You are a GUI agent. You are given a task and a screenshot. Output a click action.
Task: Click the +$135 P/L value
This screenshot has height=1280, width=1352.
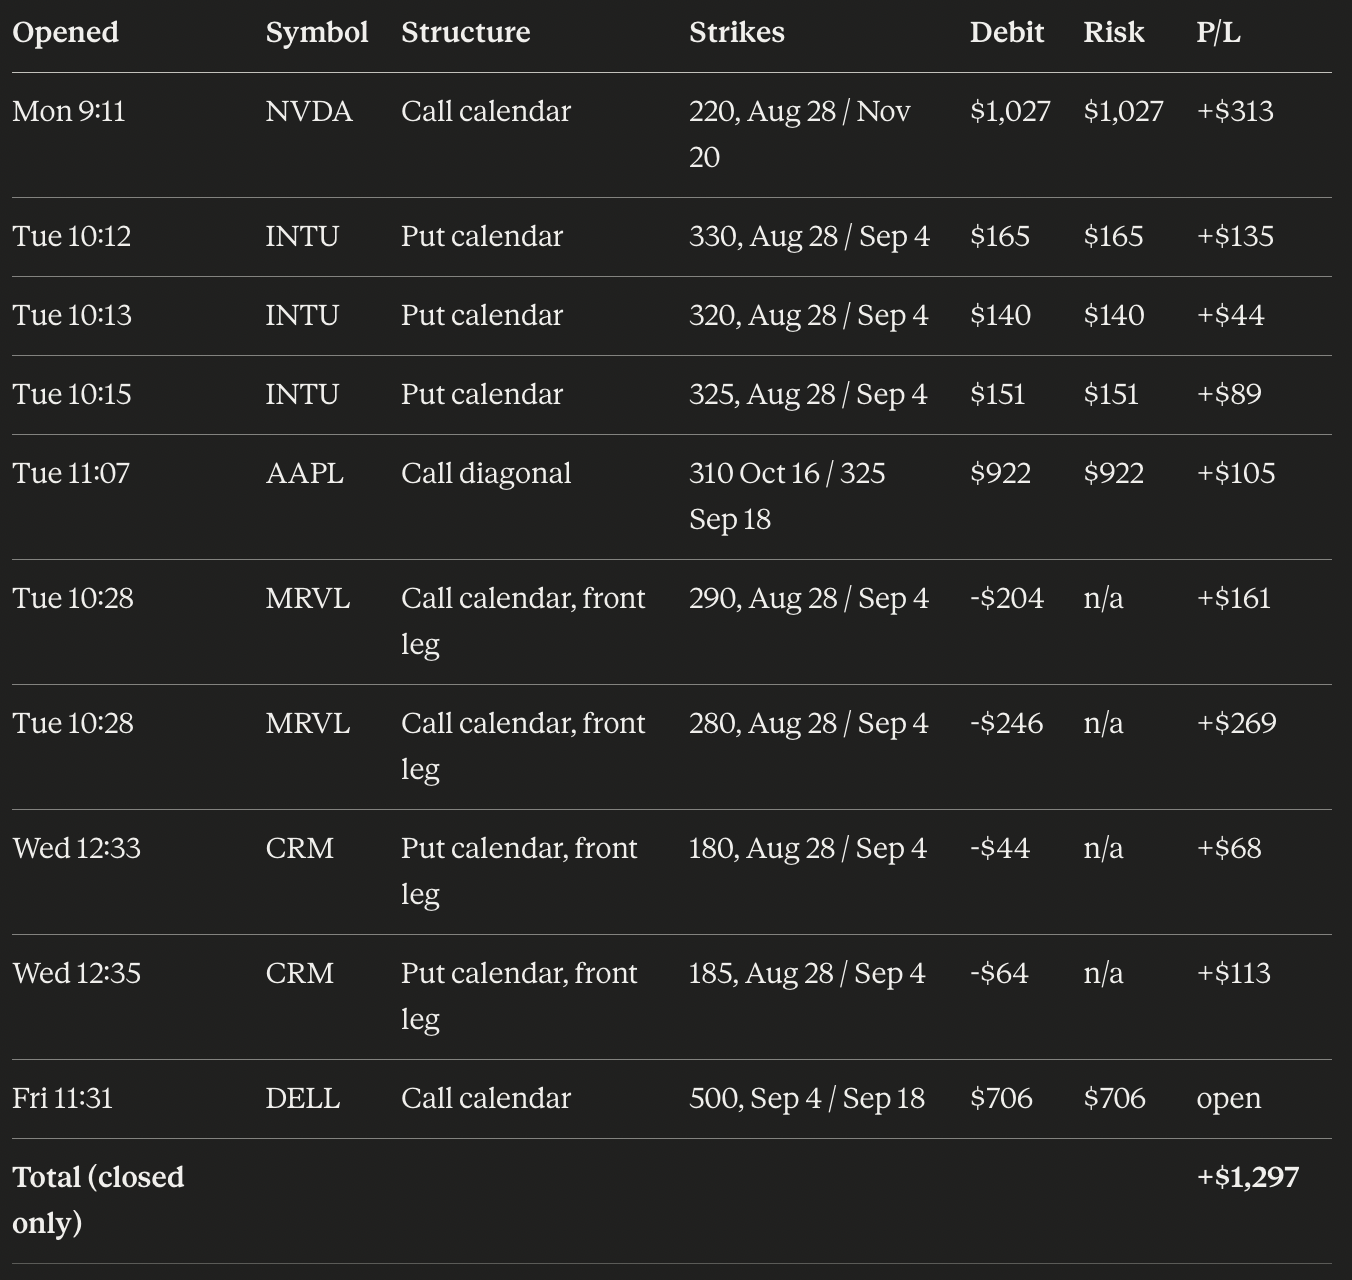pyautogui.click(x=1235, y=236)
